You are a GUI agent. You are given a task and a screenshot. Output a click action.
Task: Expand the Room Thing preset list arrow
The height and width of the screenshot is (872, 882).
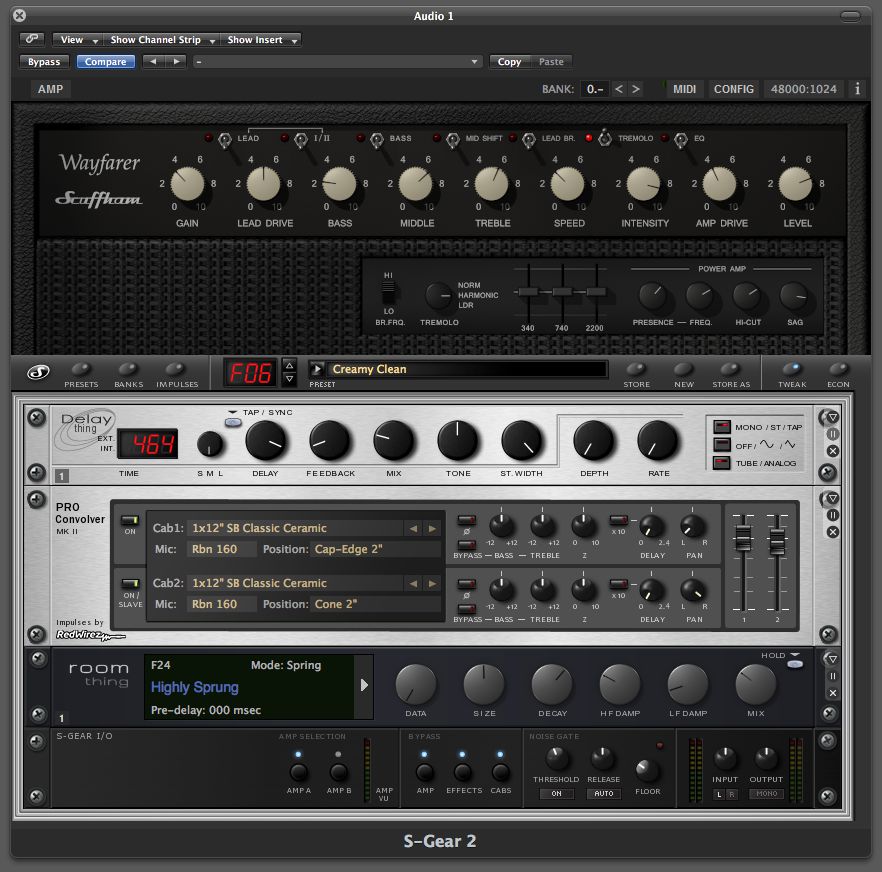point(364,685)
